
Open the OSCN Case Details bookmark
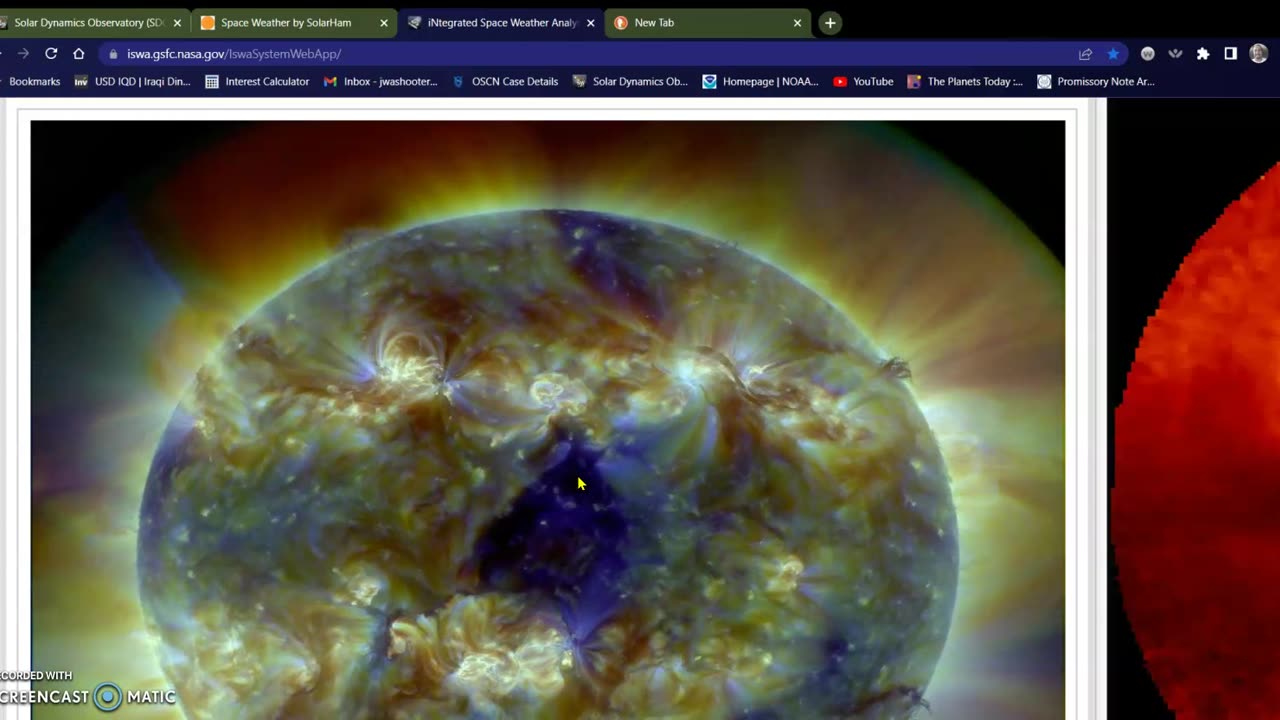click(x=505, y=82)
